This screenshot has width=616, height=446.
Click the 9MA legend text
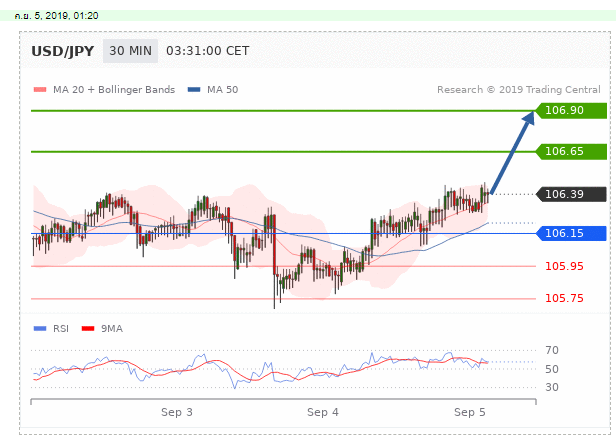pos(112,329)
